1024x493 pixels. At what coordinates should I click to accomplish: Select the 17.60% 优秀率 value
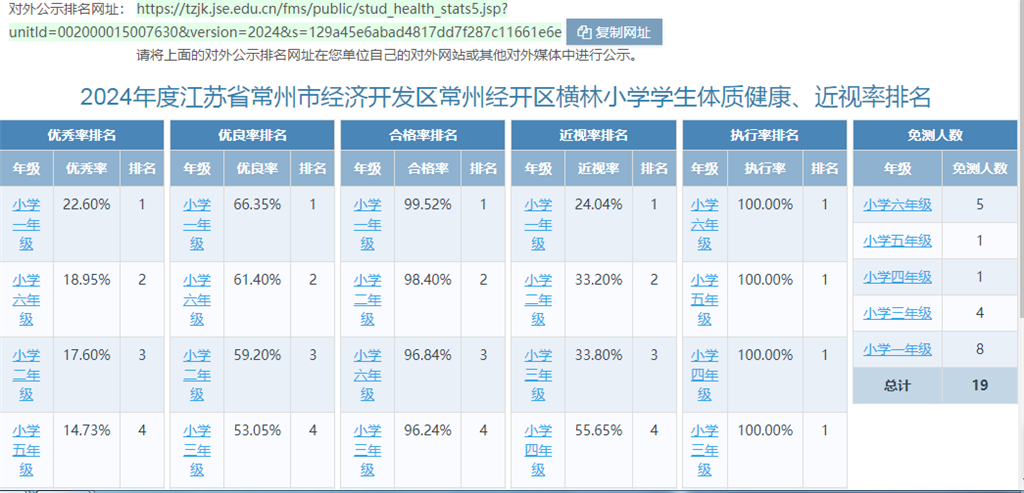(x=87, y=355)
